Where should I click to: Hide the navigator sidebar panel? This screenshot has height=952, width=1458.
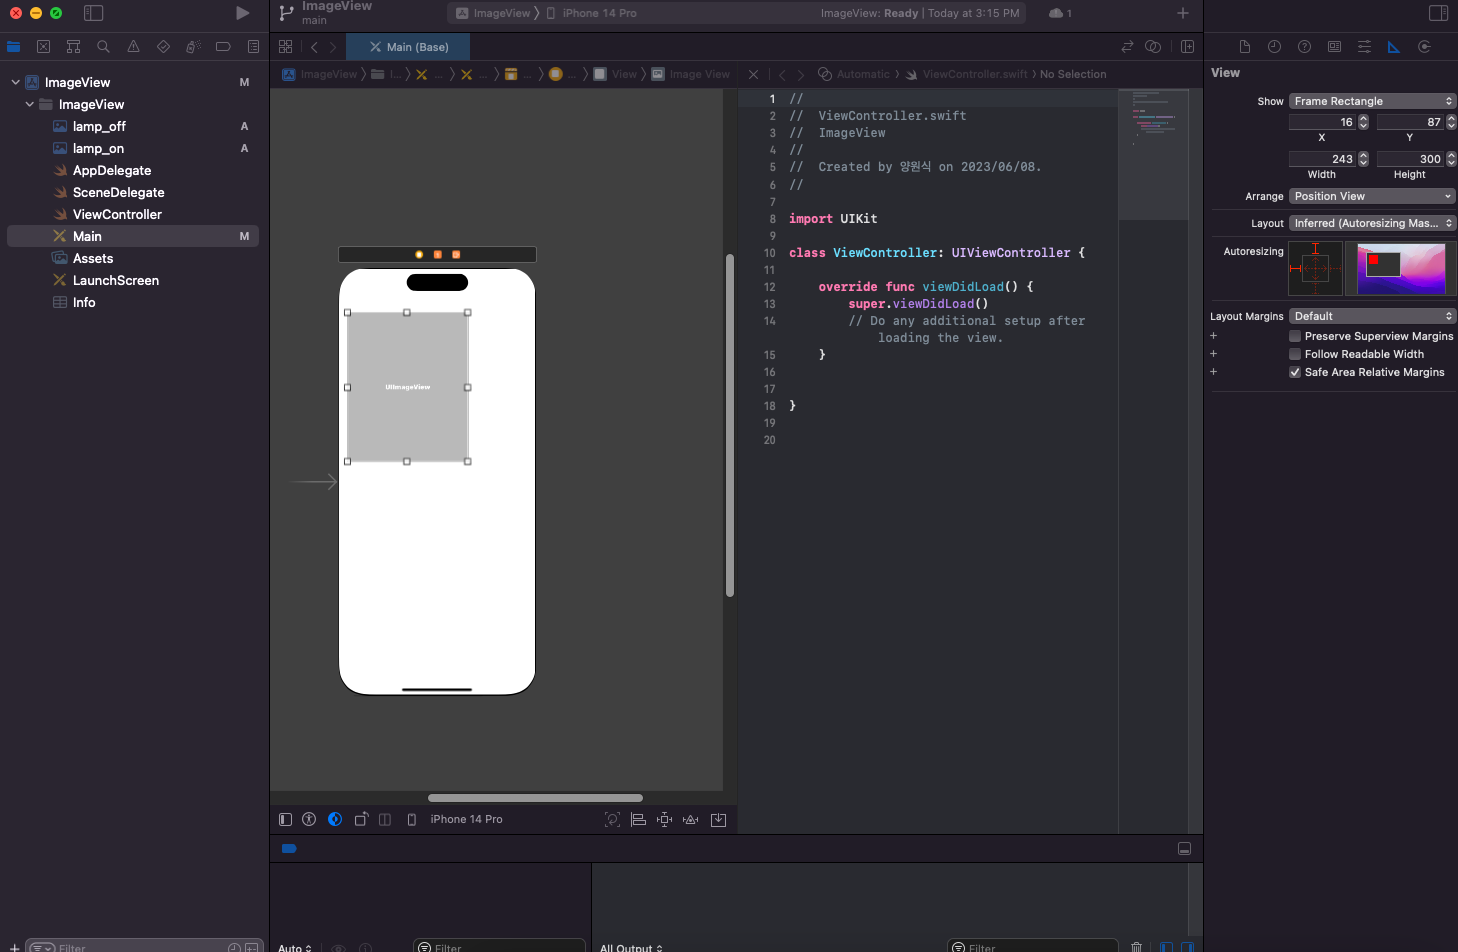93,13
